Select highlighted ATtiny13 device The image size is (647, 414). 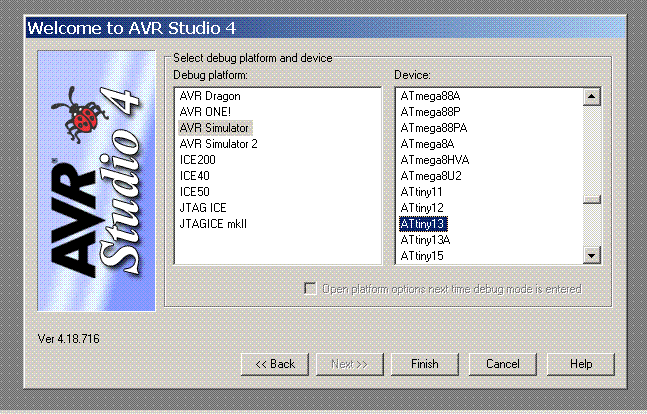click(423, 224)
